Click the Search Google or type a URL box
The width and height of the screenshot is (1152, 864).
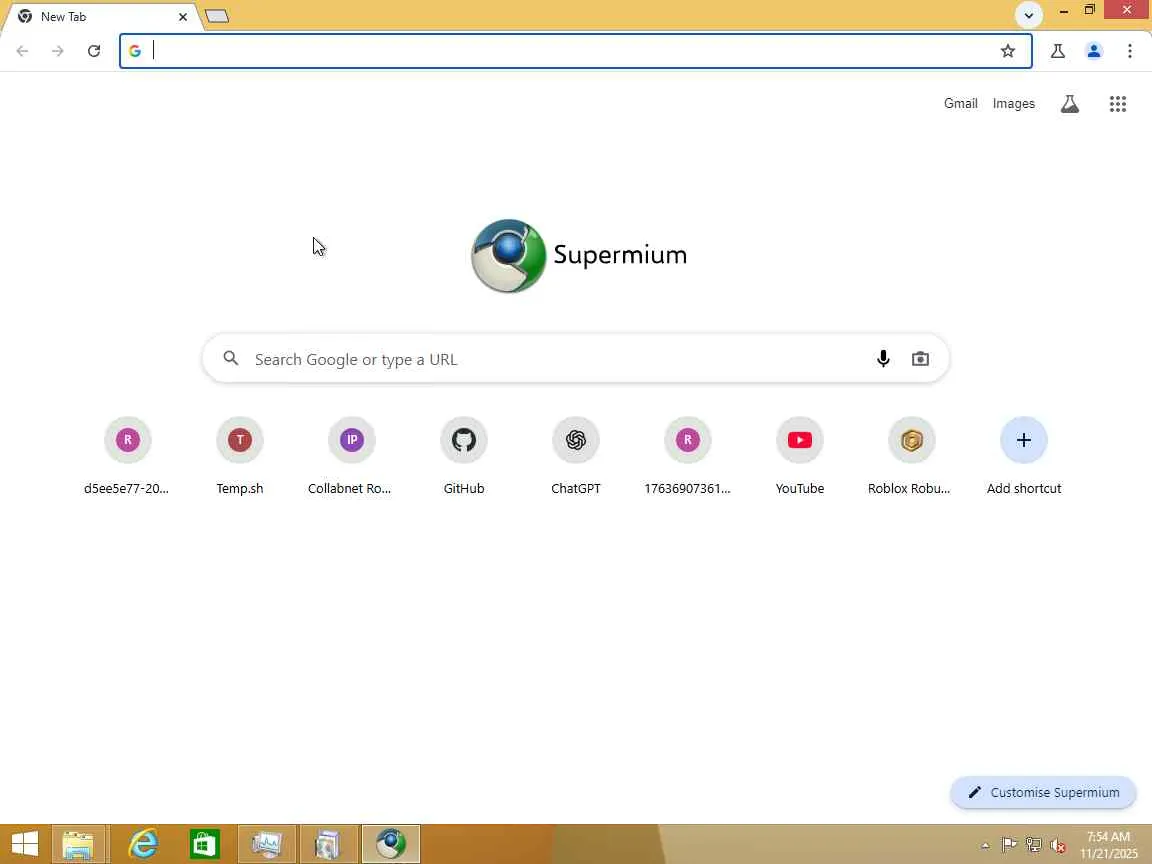pos(575,359)
